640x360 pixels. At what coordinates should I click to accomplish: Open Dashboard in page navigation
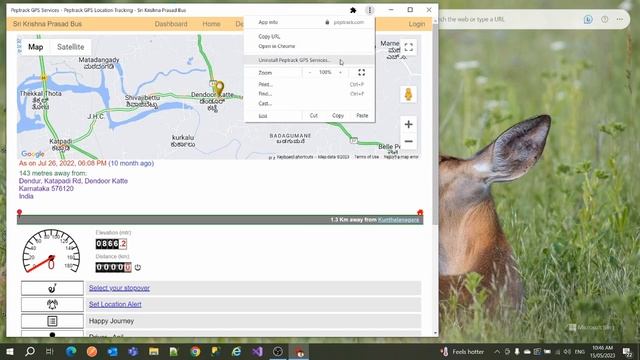(171, 24)
